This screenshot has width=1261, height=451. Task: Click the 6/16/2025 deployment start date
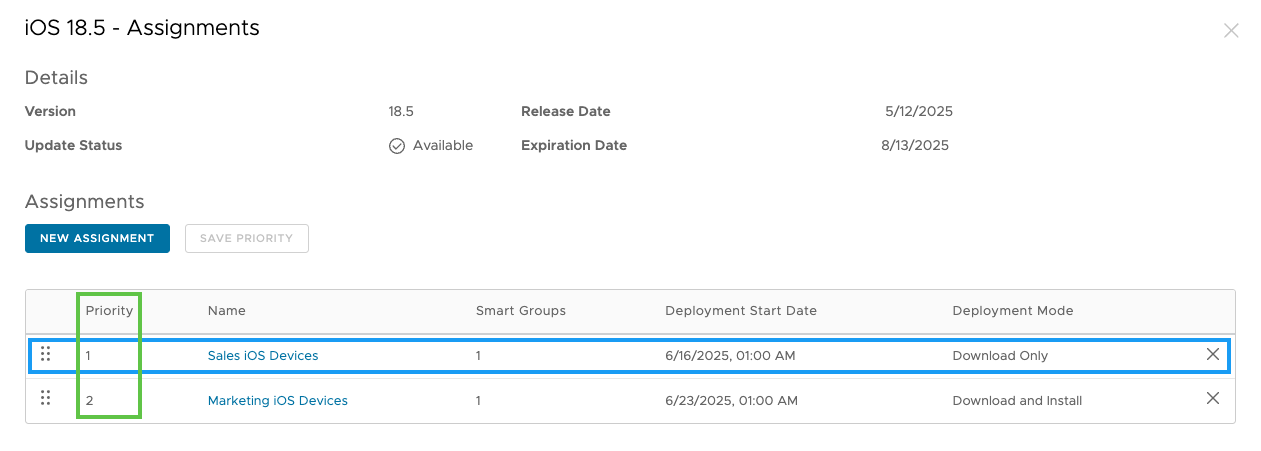click(x=730, y=355)
